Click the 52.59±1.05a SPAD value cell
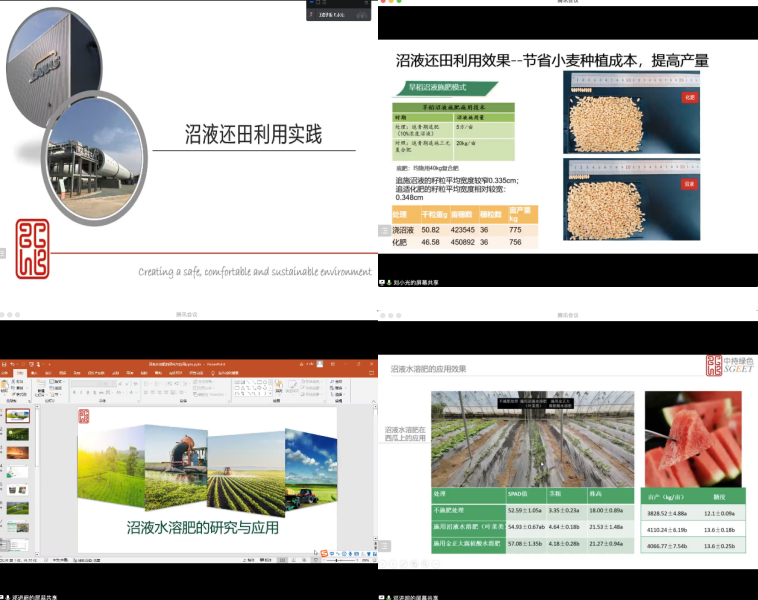Viewport: 758px width, 600px height. point(525,511)
